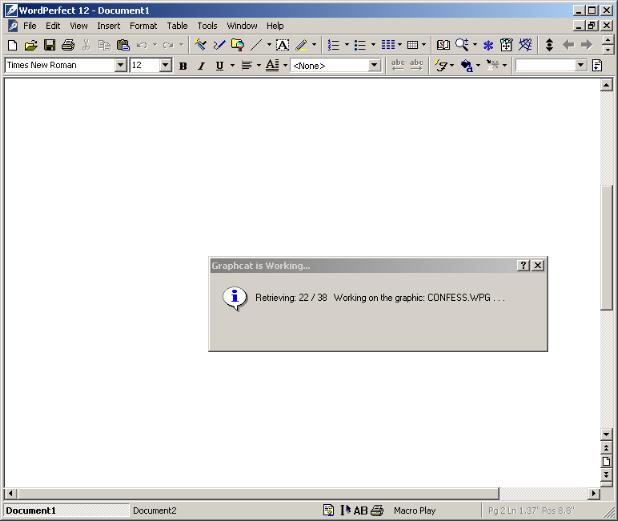Save the document with floppy icon
The image size is (618, 521).
click(x=49, y=45)
